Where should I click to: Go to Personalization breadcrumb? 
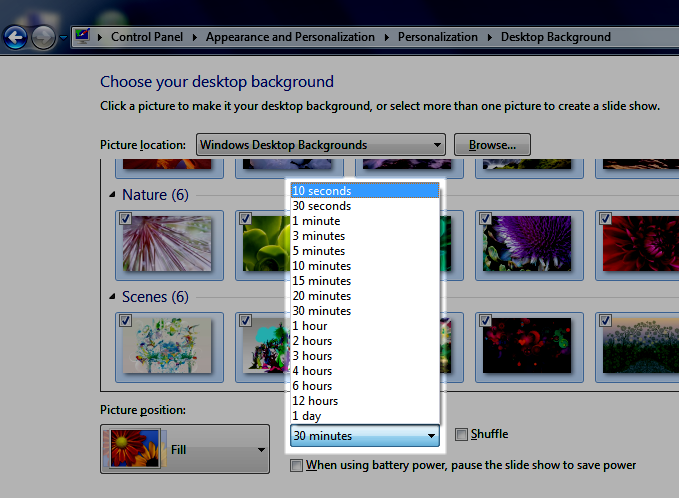pos(437,37)
